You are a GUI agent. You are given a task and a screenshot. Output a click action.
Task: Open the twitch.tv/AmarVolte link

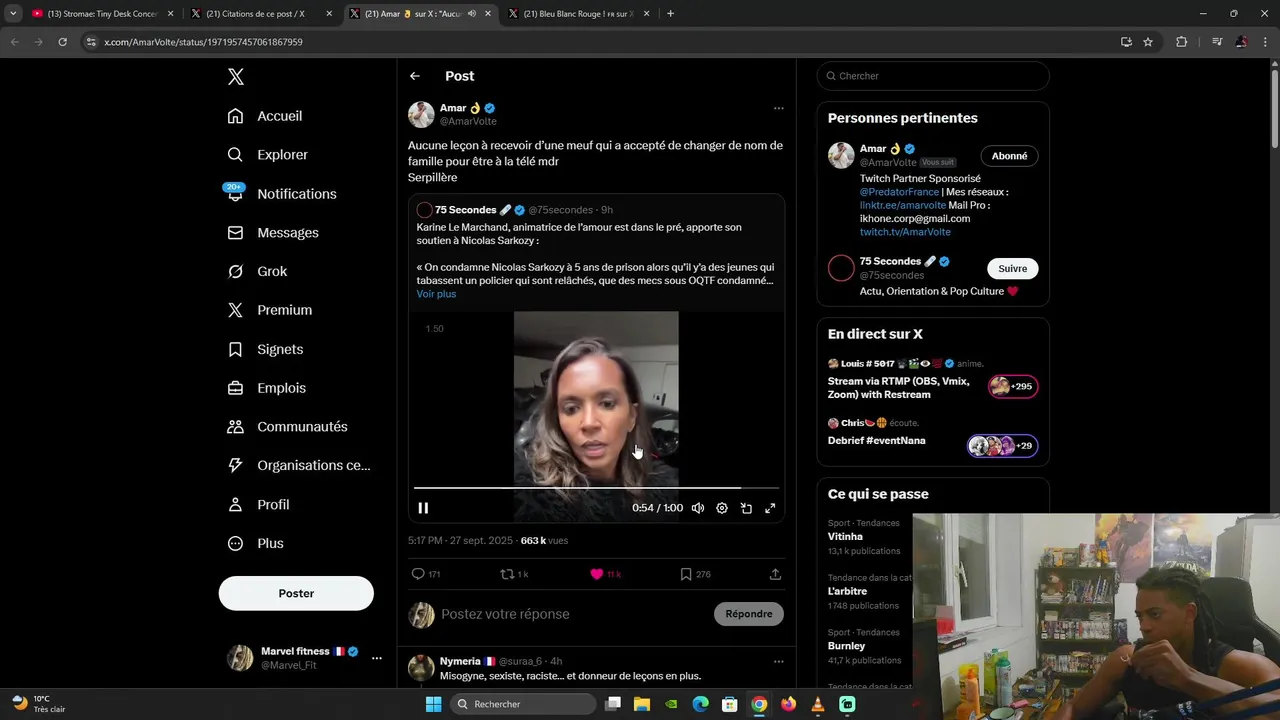pos(905,232)
